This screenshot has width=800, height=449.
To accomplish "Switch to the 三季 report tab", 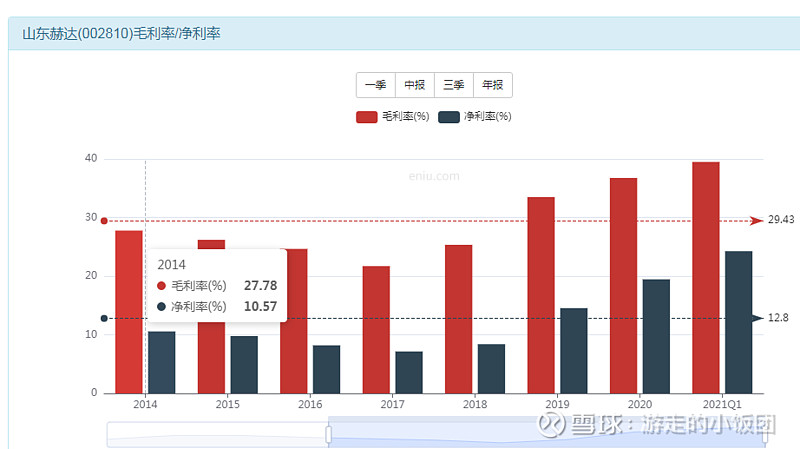I will pos(454,85).
